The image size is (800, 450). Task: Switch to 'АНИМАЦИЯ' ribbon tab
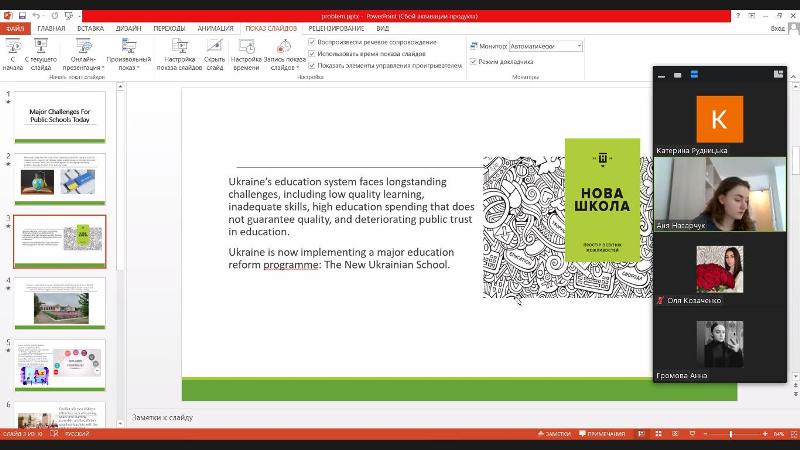(215, 29)
